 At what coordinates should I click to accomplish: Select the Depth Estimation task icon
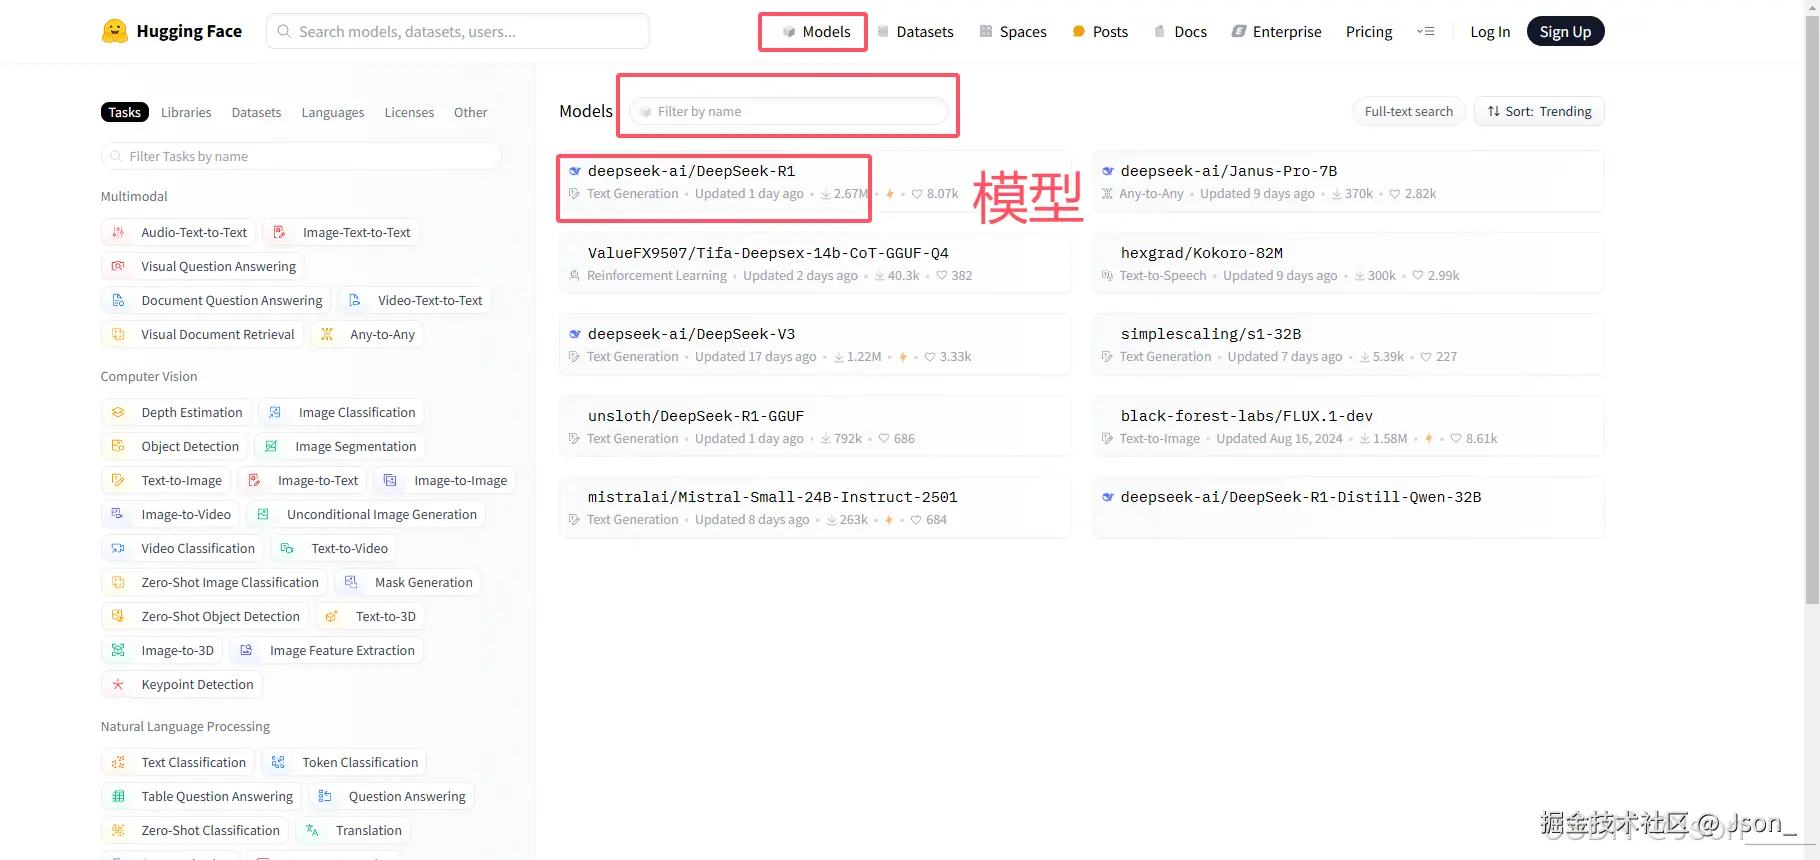coord(118,412)
